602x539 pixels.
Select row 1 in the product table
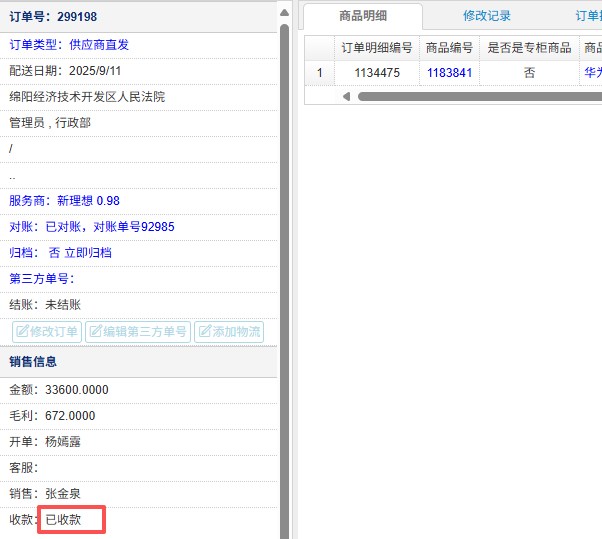[x=319, y=72]
